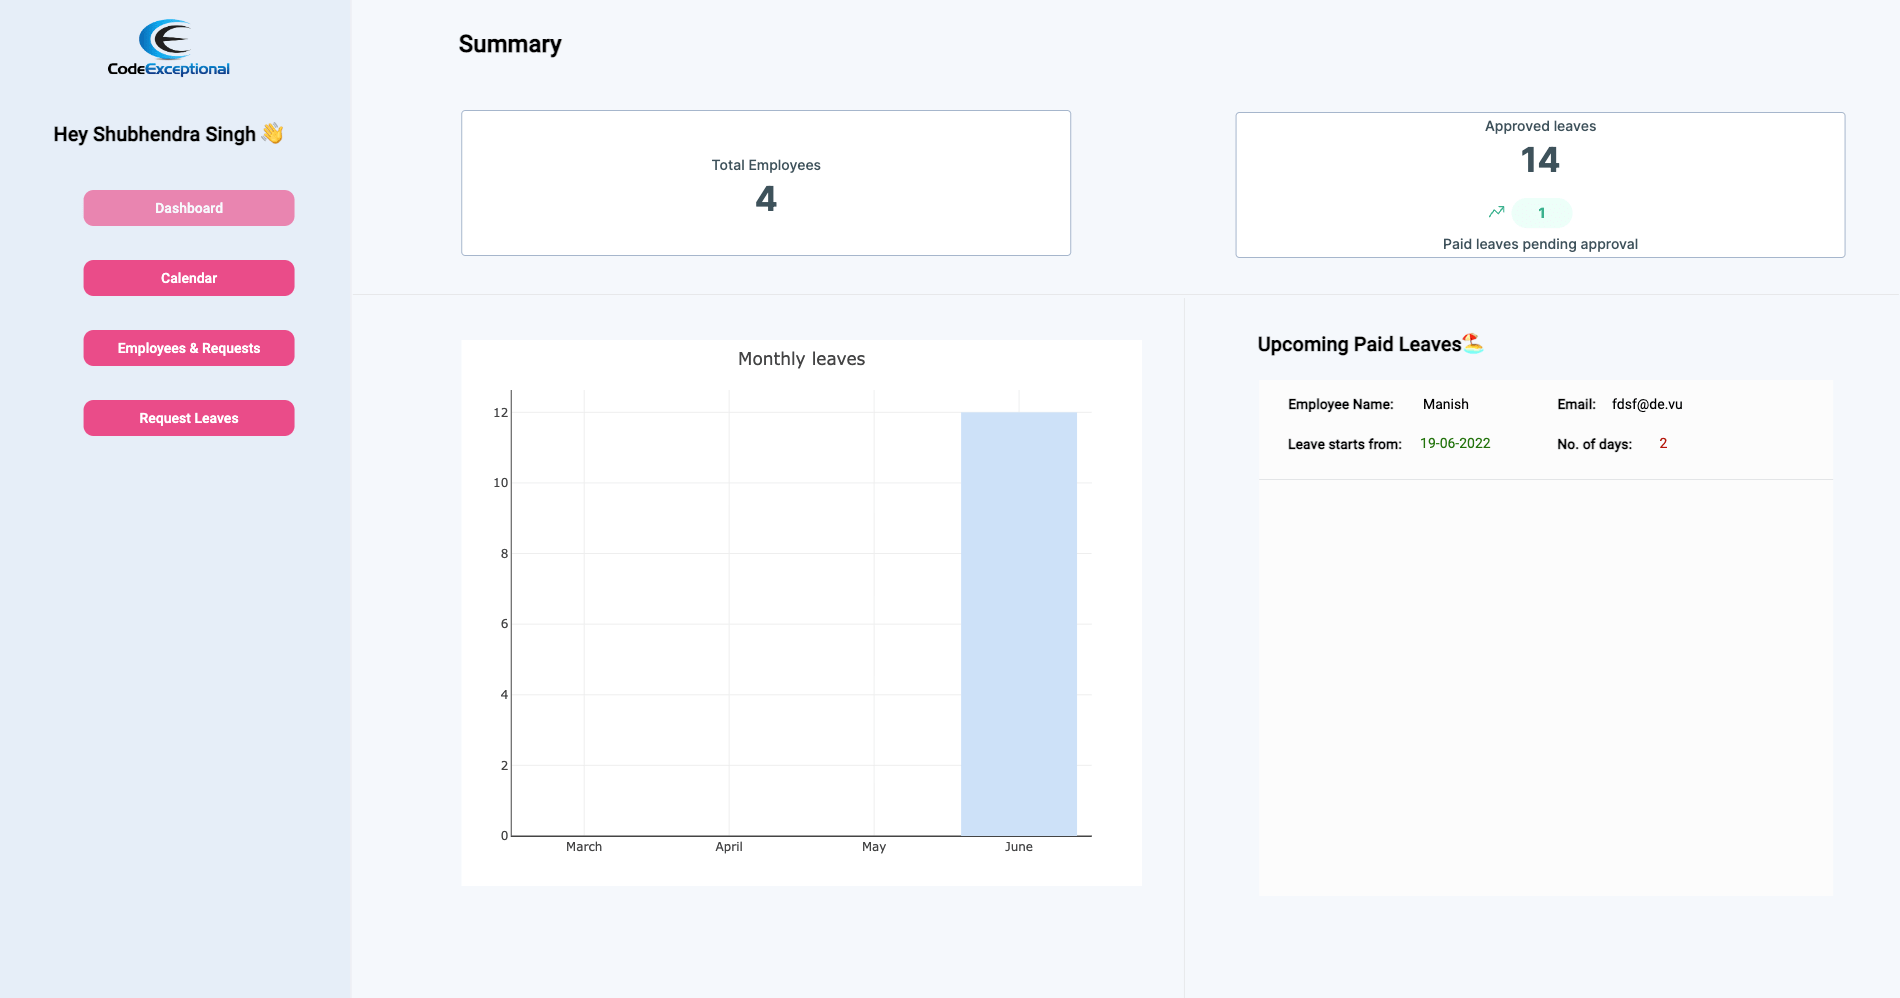Click employee name Manish
1900x998 pixels.
coord(1445,404)
